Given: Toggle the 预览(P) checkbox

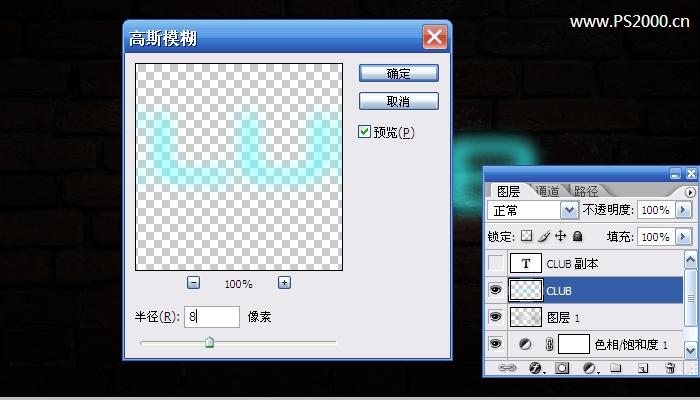Looking at the screenshot, I should (x=364, y=132).
